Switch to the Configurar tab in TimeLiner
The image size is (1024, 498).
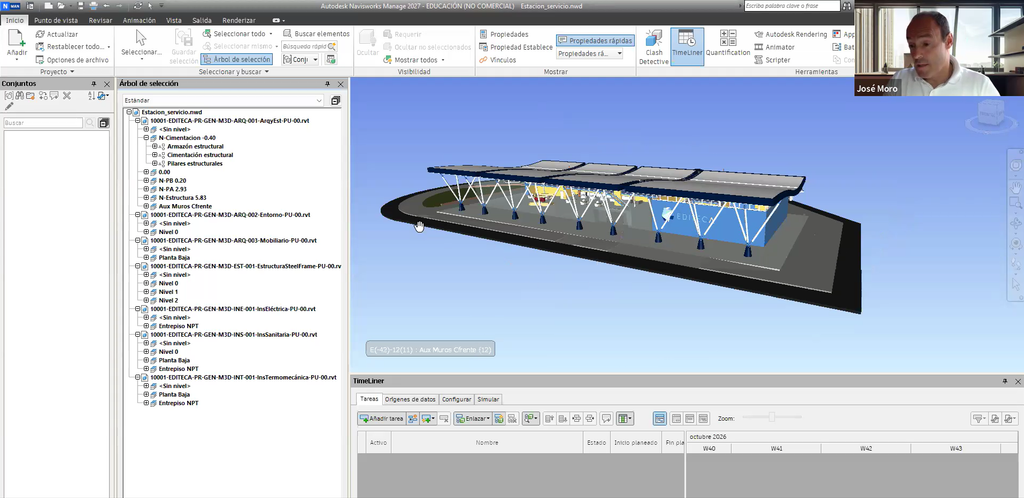456,399
